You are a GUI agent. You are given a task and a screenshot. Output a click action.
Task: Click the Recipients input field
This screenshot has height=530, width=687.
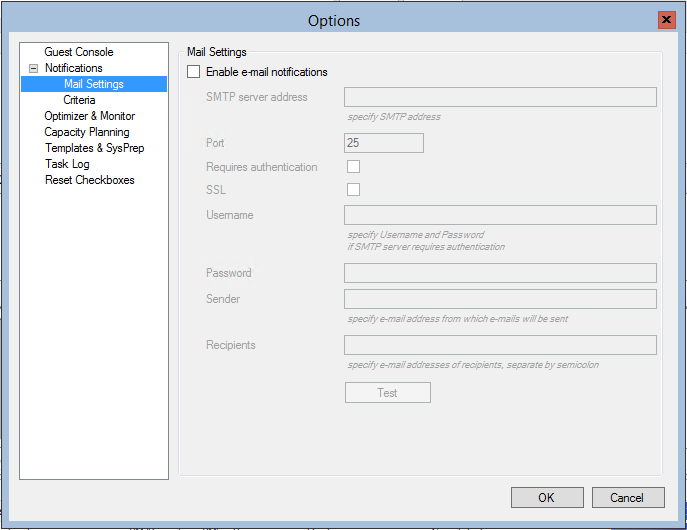click(x=500, y=345)
